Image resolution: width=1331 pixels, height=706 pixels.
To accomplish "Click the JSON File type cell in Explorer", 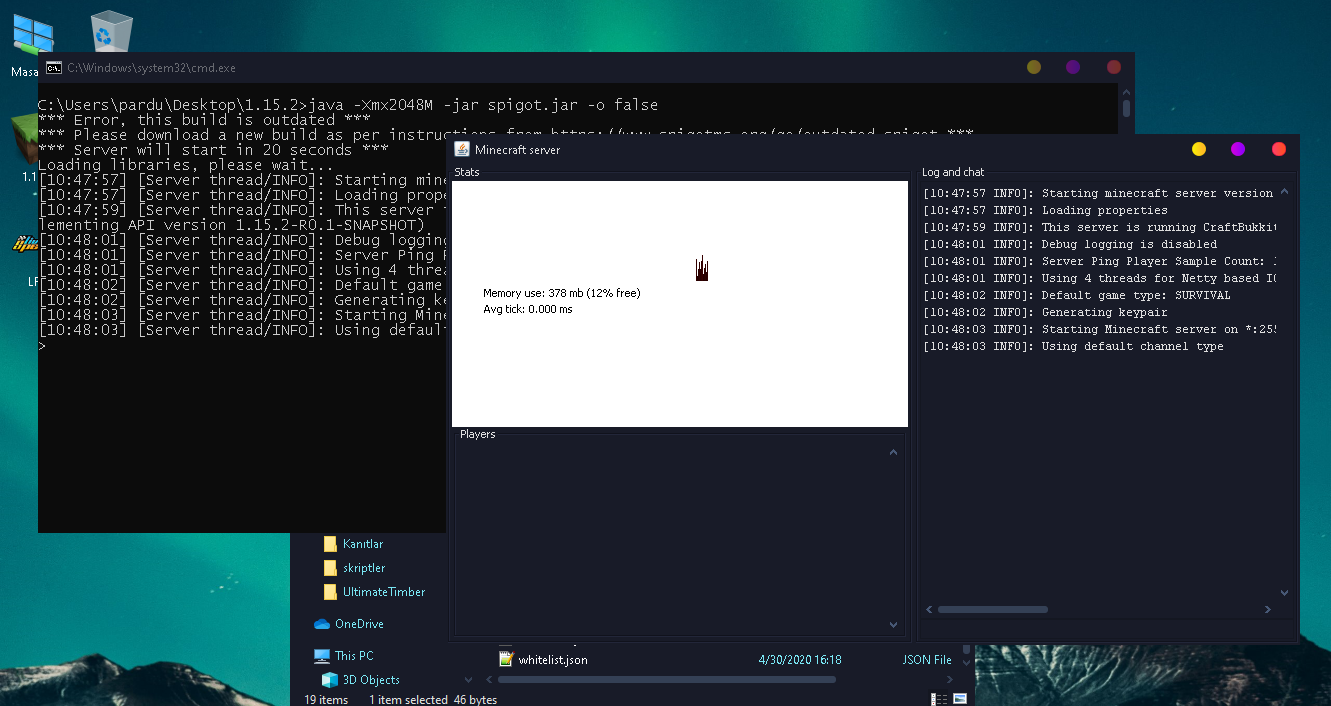I will tap(927, 660).
